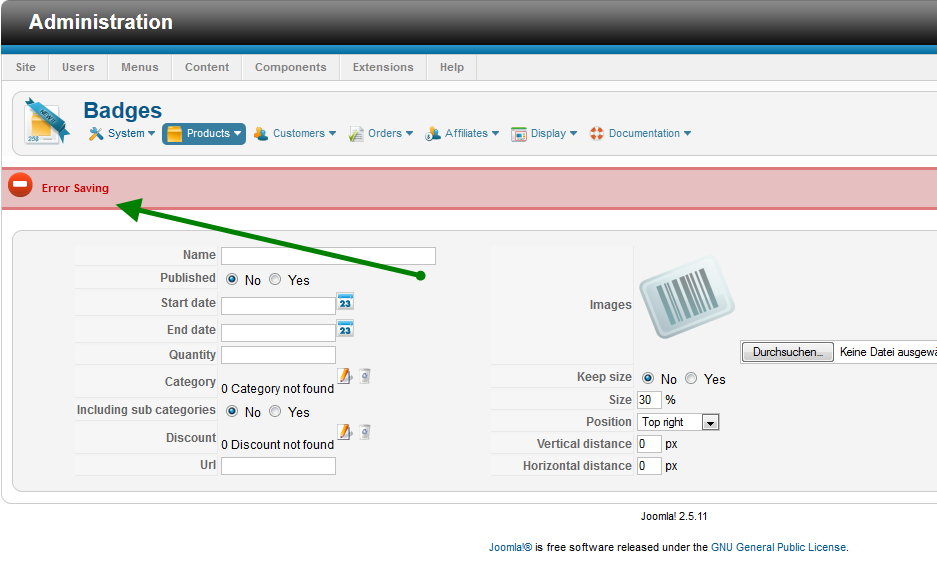Click the Category trash icon
The image size is (937, 571).
click(x=365, y=376)
